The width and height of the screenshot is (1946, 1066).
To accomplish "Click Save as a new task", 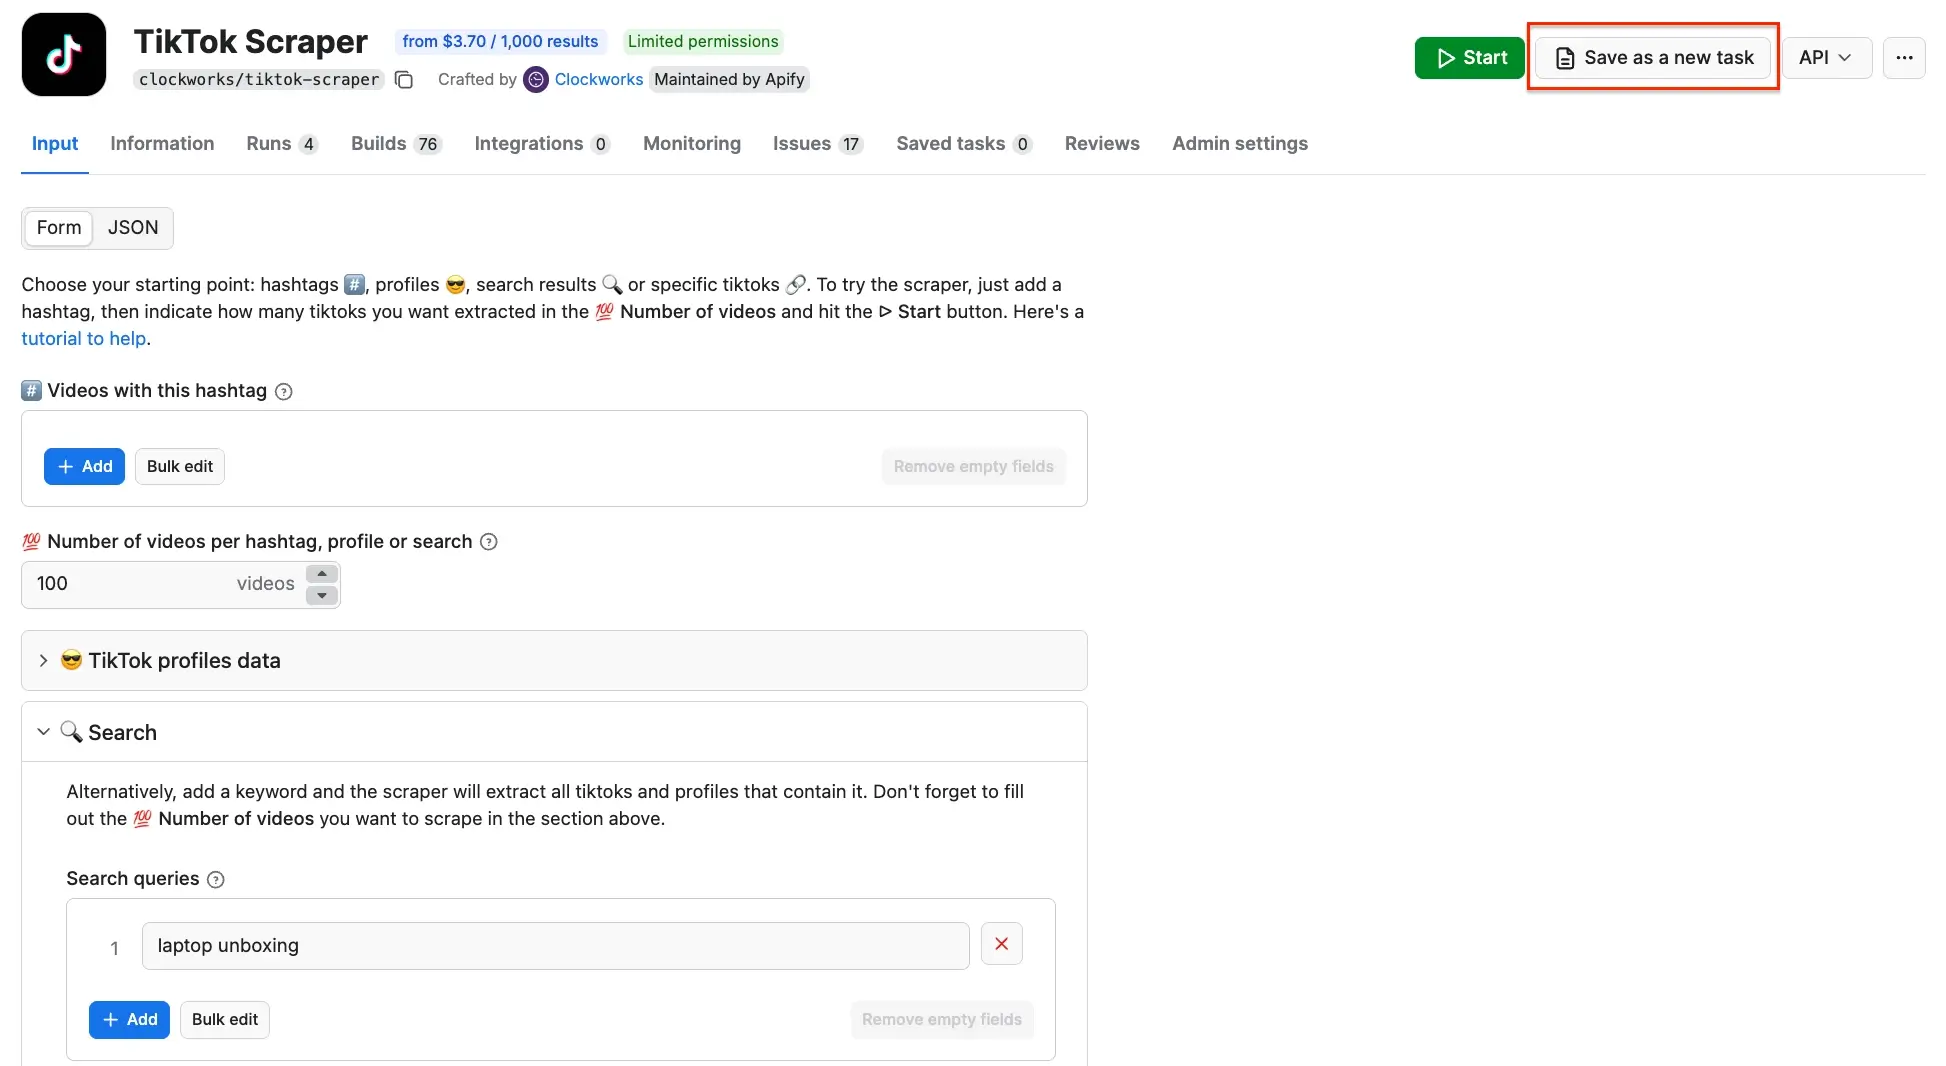I will 1653,58.
